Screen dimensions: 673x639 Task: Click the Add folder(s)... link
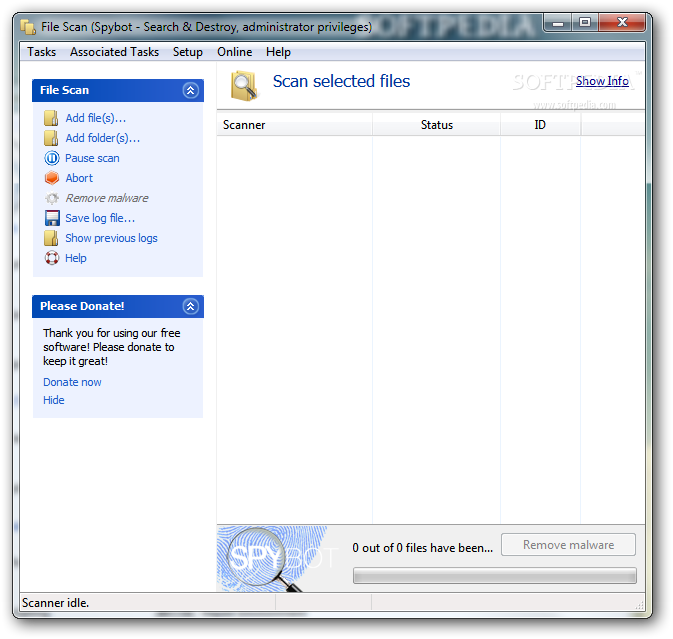pos(103,138)
